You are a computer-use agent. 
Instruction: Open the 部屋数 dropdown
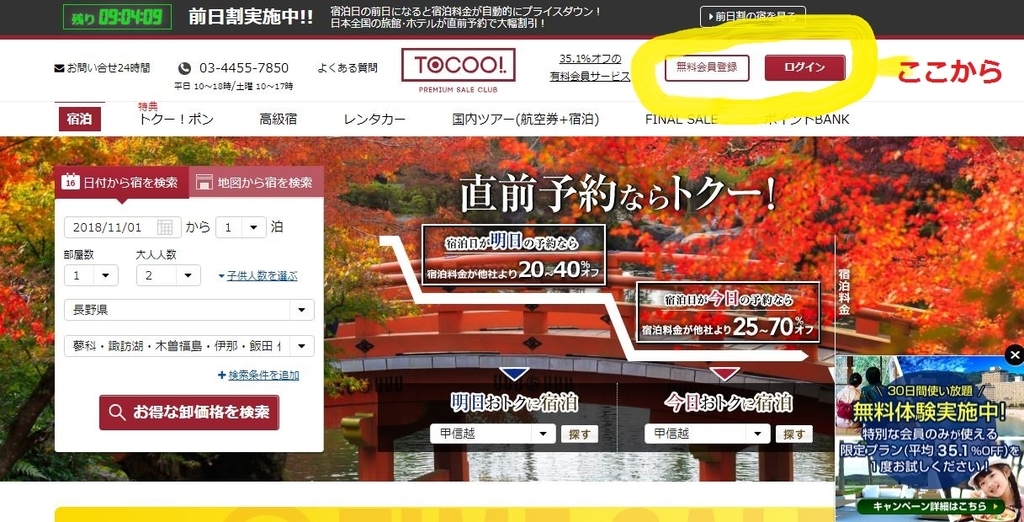click(91, 275)
